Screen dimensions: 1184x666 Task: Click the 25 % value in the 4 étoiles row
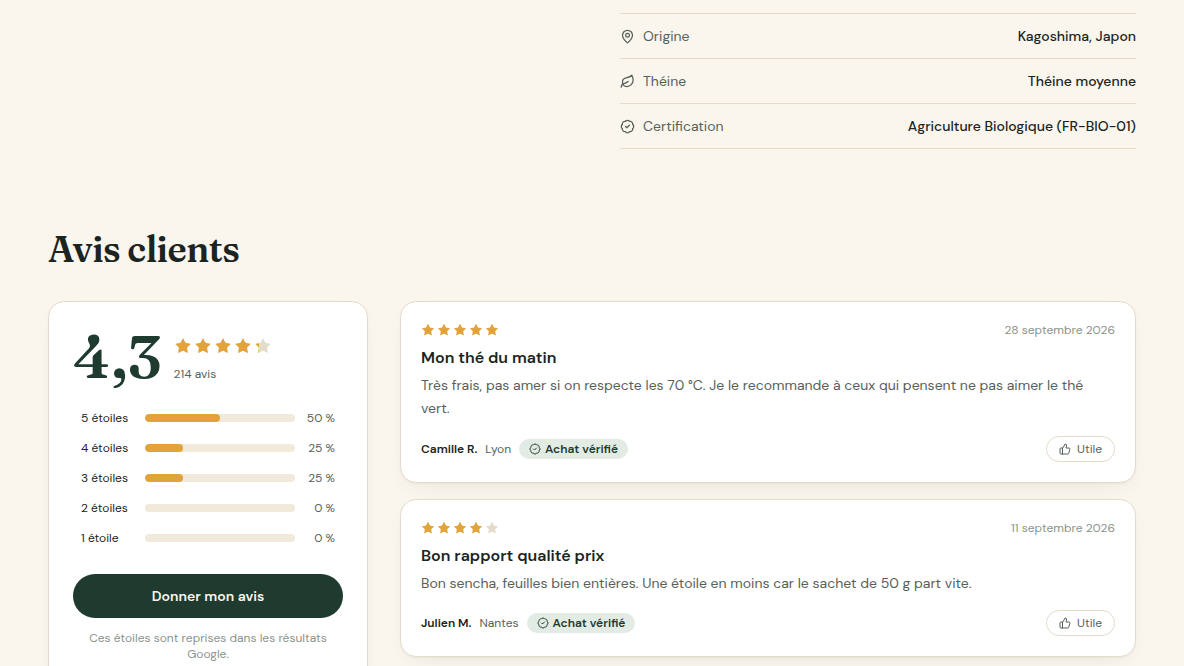[x=321, y=448]
